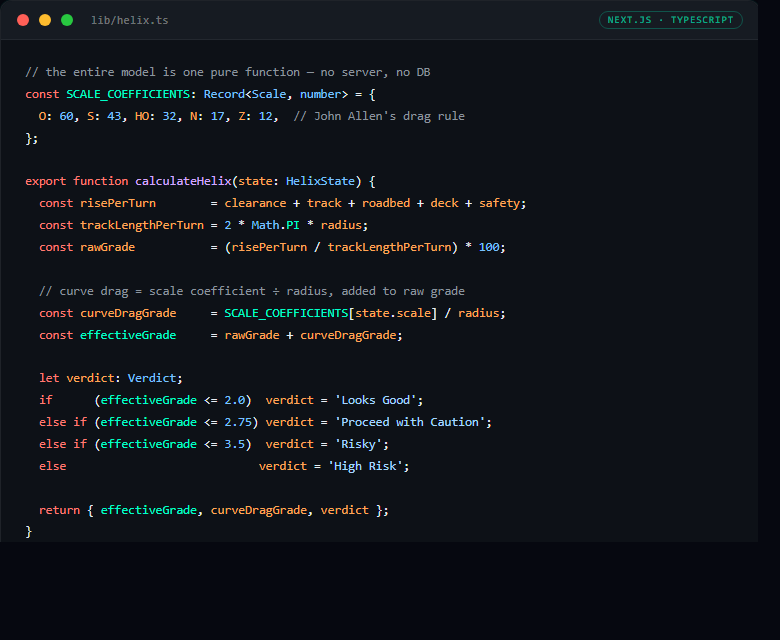Click the 2.75 threshold value
This screenshot has height=640, width=780.
(x=238, y=422)
